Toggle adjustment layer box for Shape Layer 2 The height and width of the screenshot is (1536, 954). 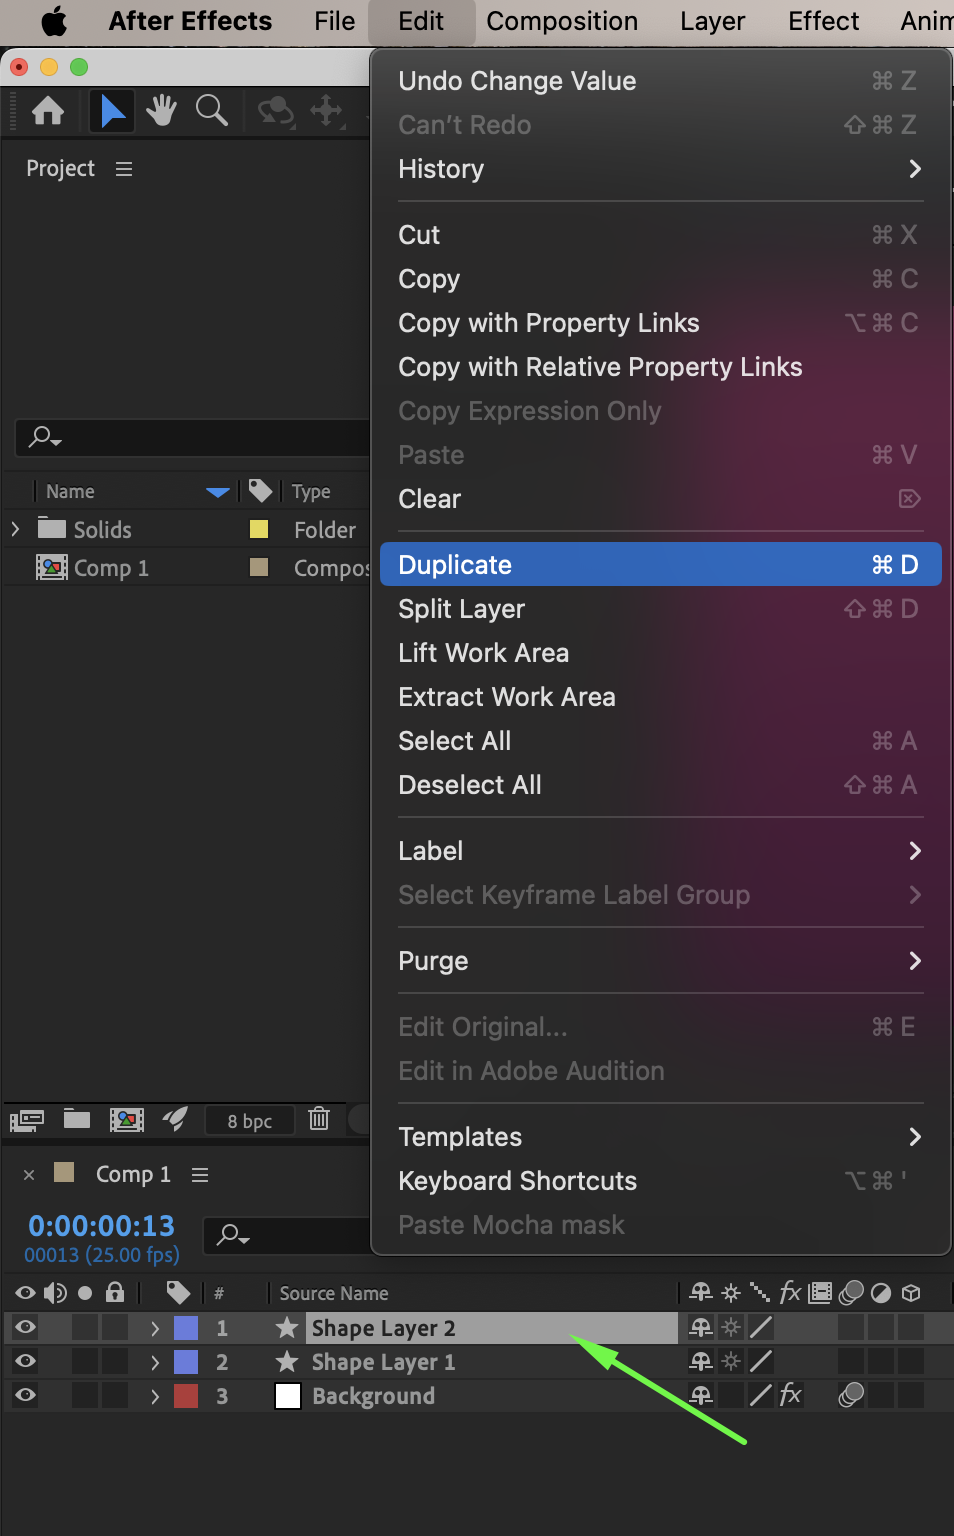(880, 1327)
